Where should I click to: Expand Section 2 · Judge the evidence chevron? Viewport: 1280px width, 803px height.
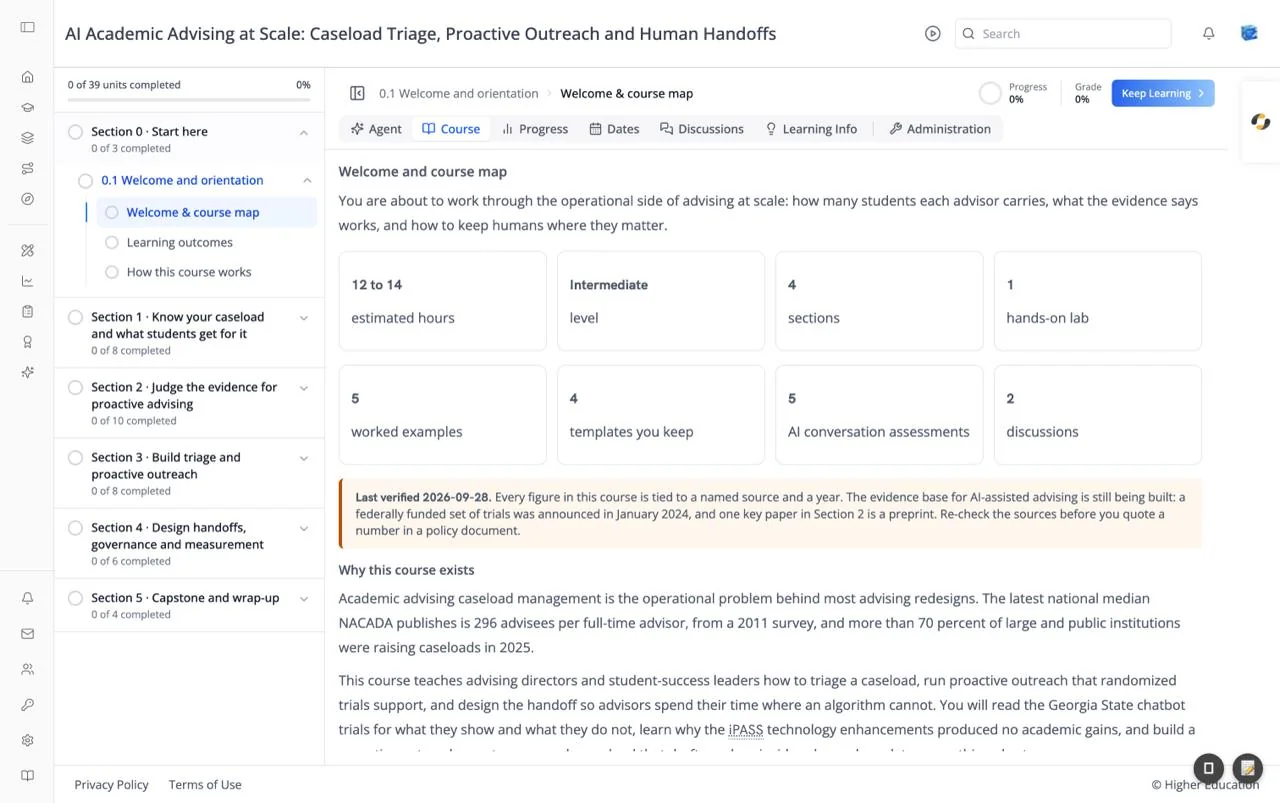(x=304, y=388)
